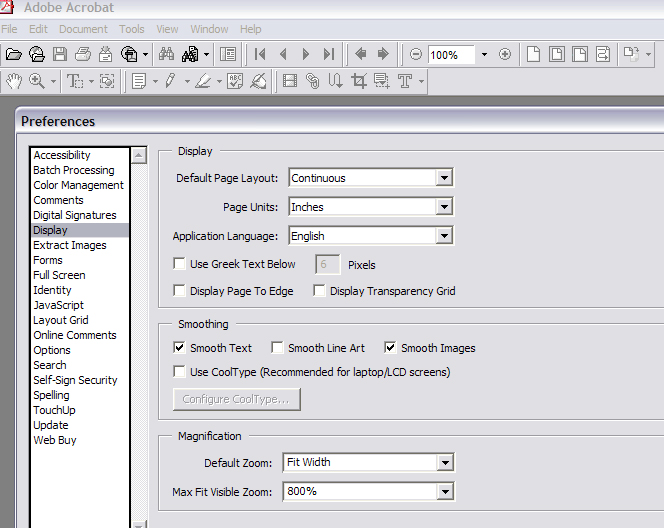Select the Text Select tool
The height and width of the screenshot is (528, 664).
coord(75,80)
